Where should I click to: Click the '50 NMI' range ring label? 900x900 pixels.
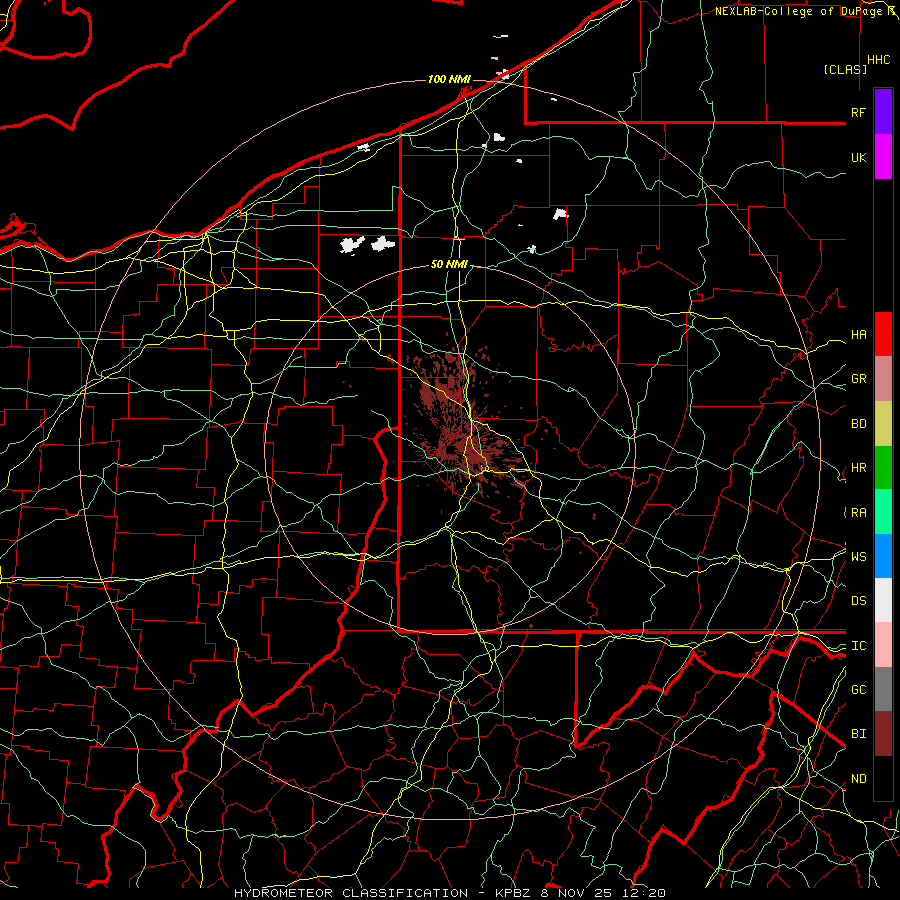449,264
